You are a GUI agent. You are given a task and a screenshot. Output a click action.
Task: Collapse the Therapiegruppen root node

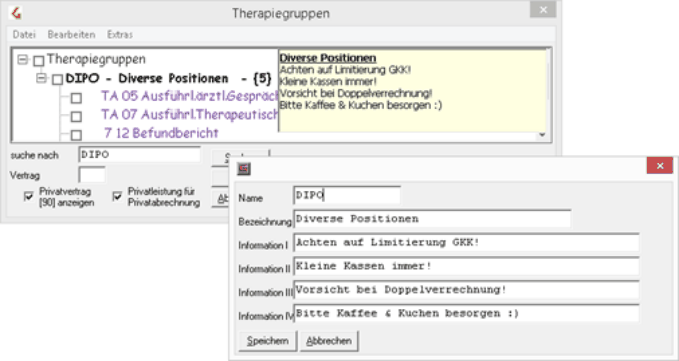(23, 60)
